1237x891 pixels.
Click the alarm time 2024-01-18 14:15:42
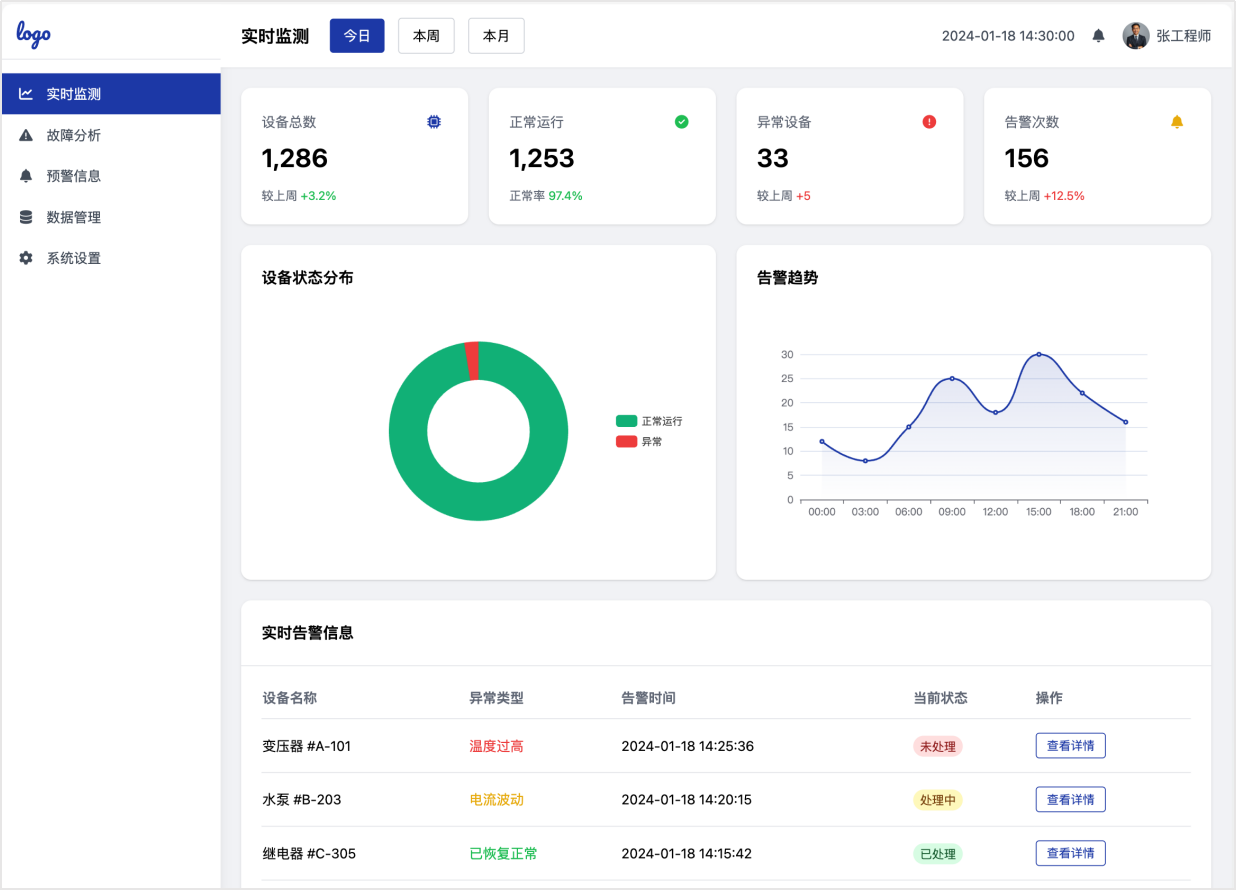point(687,855)
